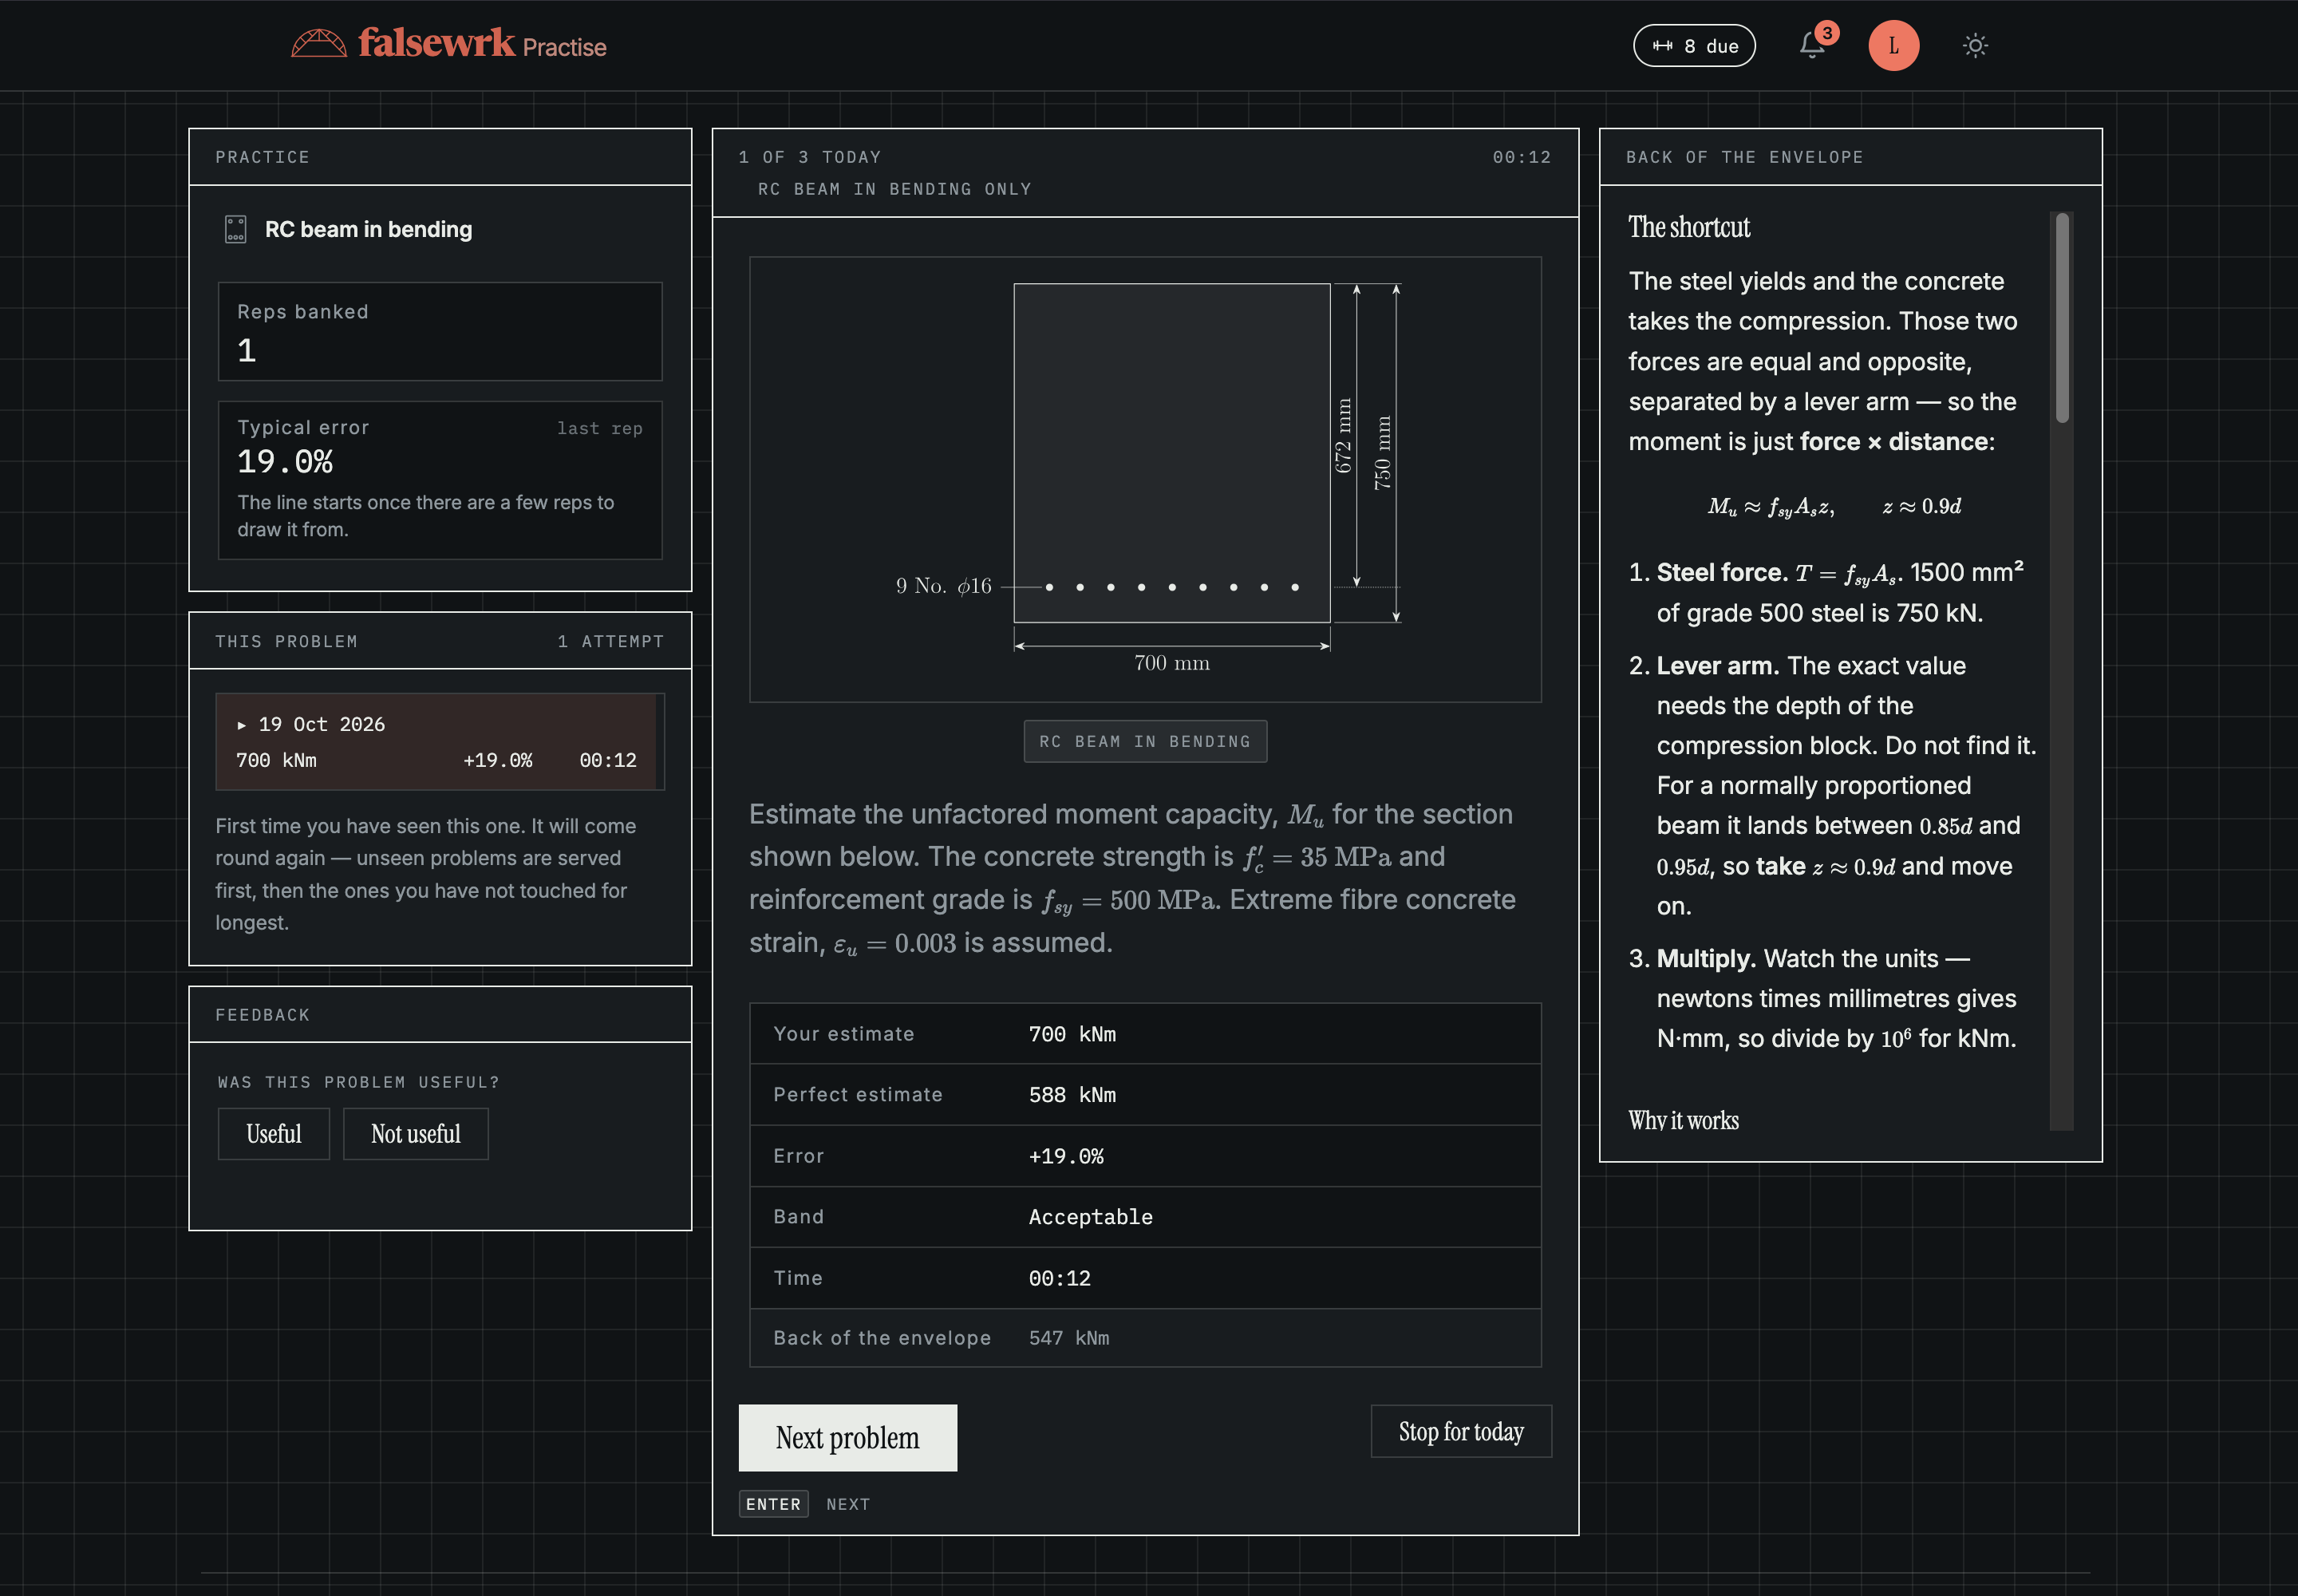Toggle light theme with sun icon
The image size is (2298, 1596).
[x=1974, y=46]
